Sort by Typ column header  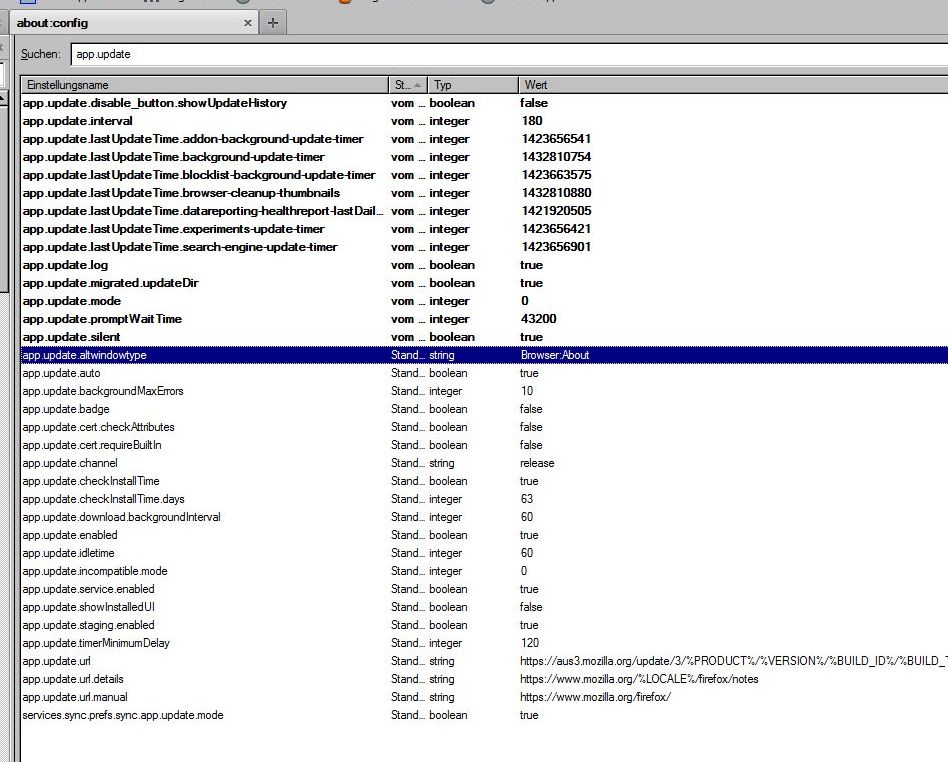[x=472, y=85]
